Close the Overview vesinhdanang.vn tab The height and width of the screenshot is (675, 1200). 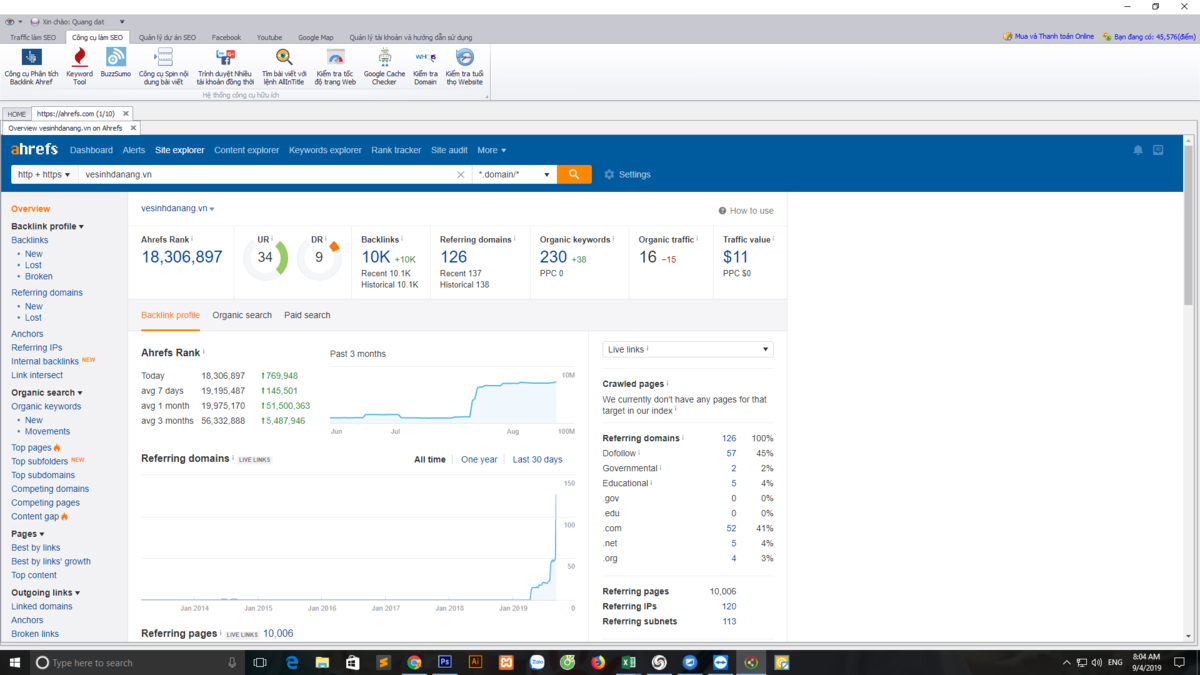(133, 128)
